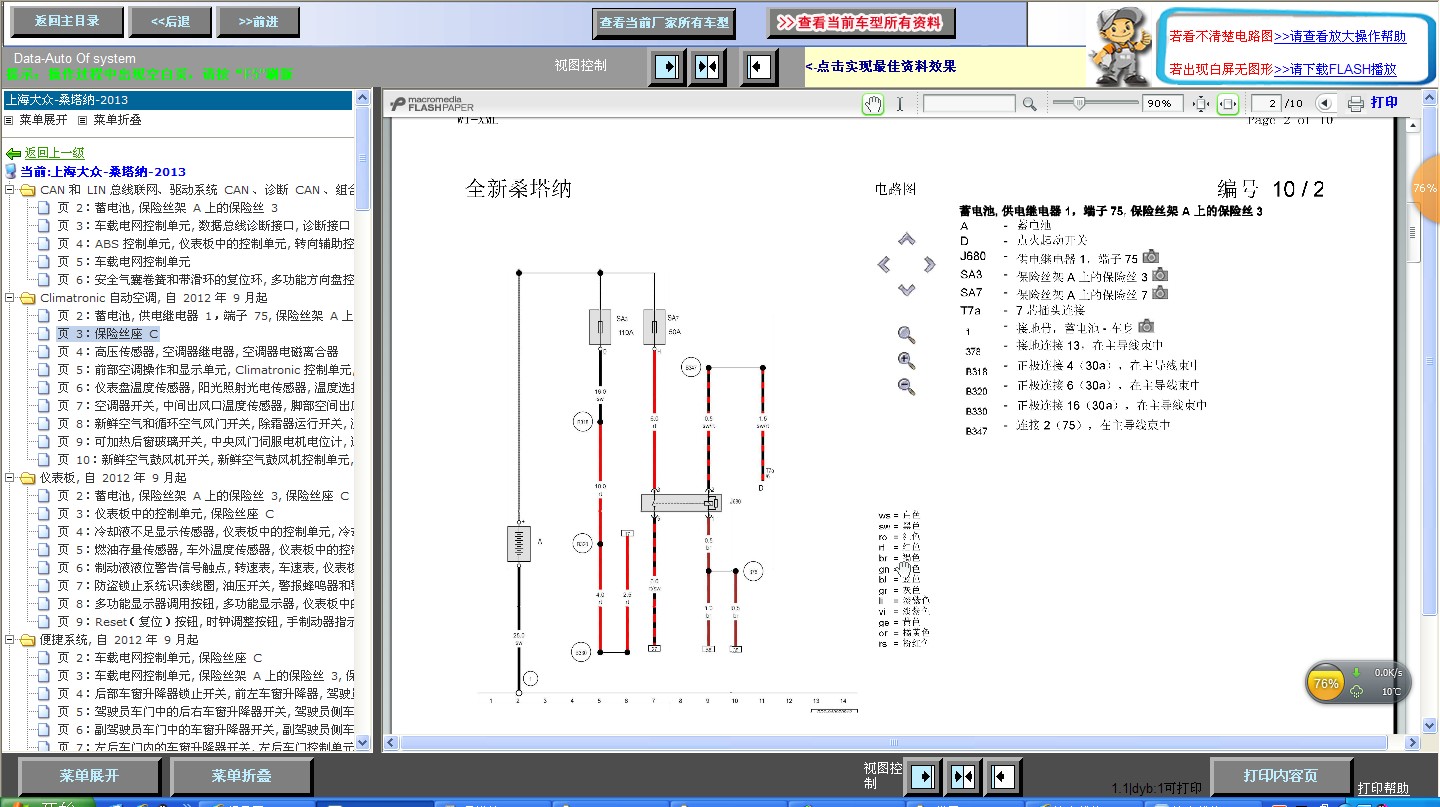Image resolution: width=1440 pixels, height=807 pixels.
Task: Click the 打印内容页 button
Action: [x=1281, y=776]
